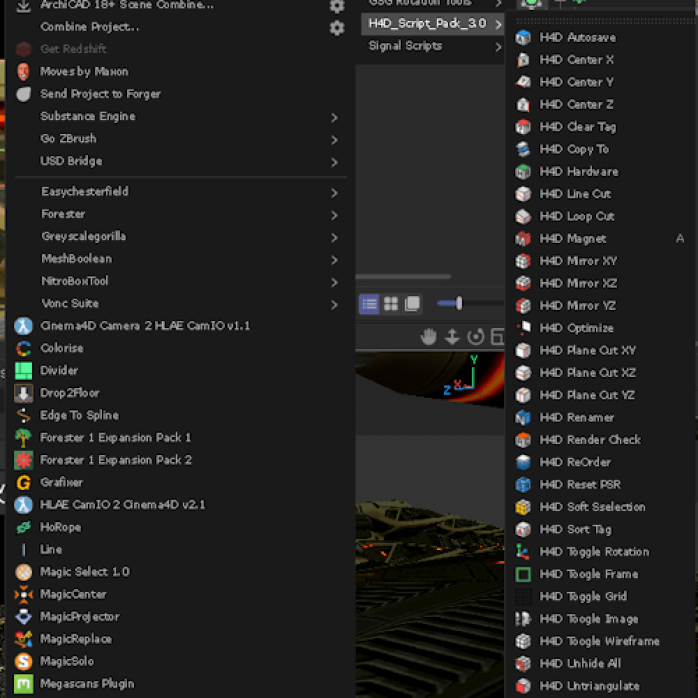
Task: Choose H4D Copy To
Action: tap(601, 149)
